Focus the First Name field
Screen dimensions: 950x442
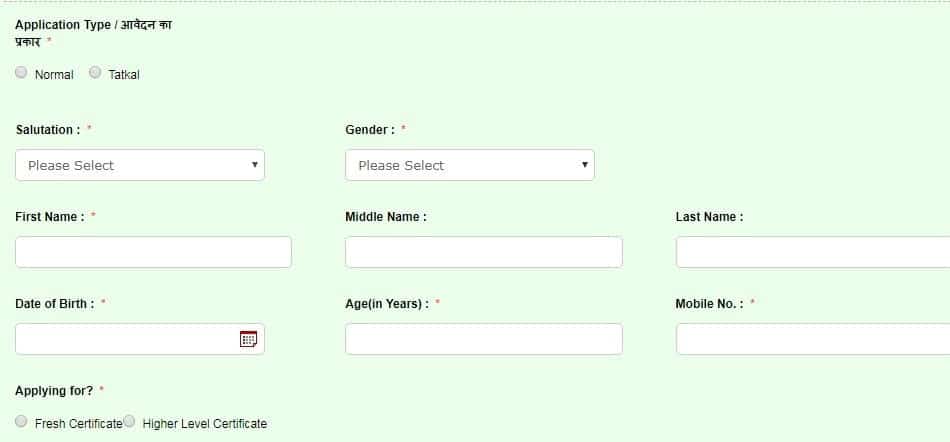153,252
